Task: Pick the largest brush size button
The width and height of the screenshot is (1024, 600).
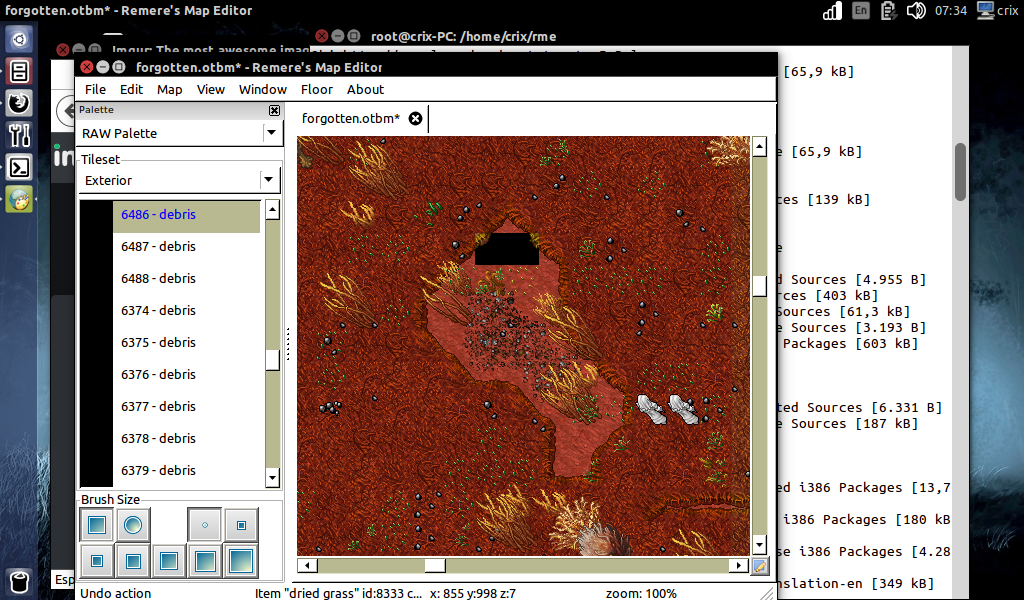Action: pyautogui.click(x=241, y=561)
